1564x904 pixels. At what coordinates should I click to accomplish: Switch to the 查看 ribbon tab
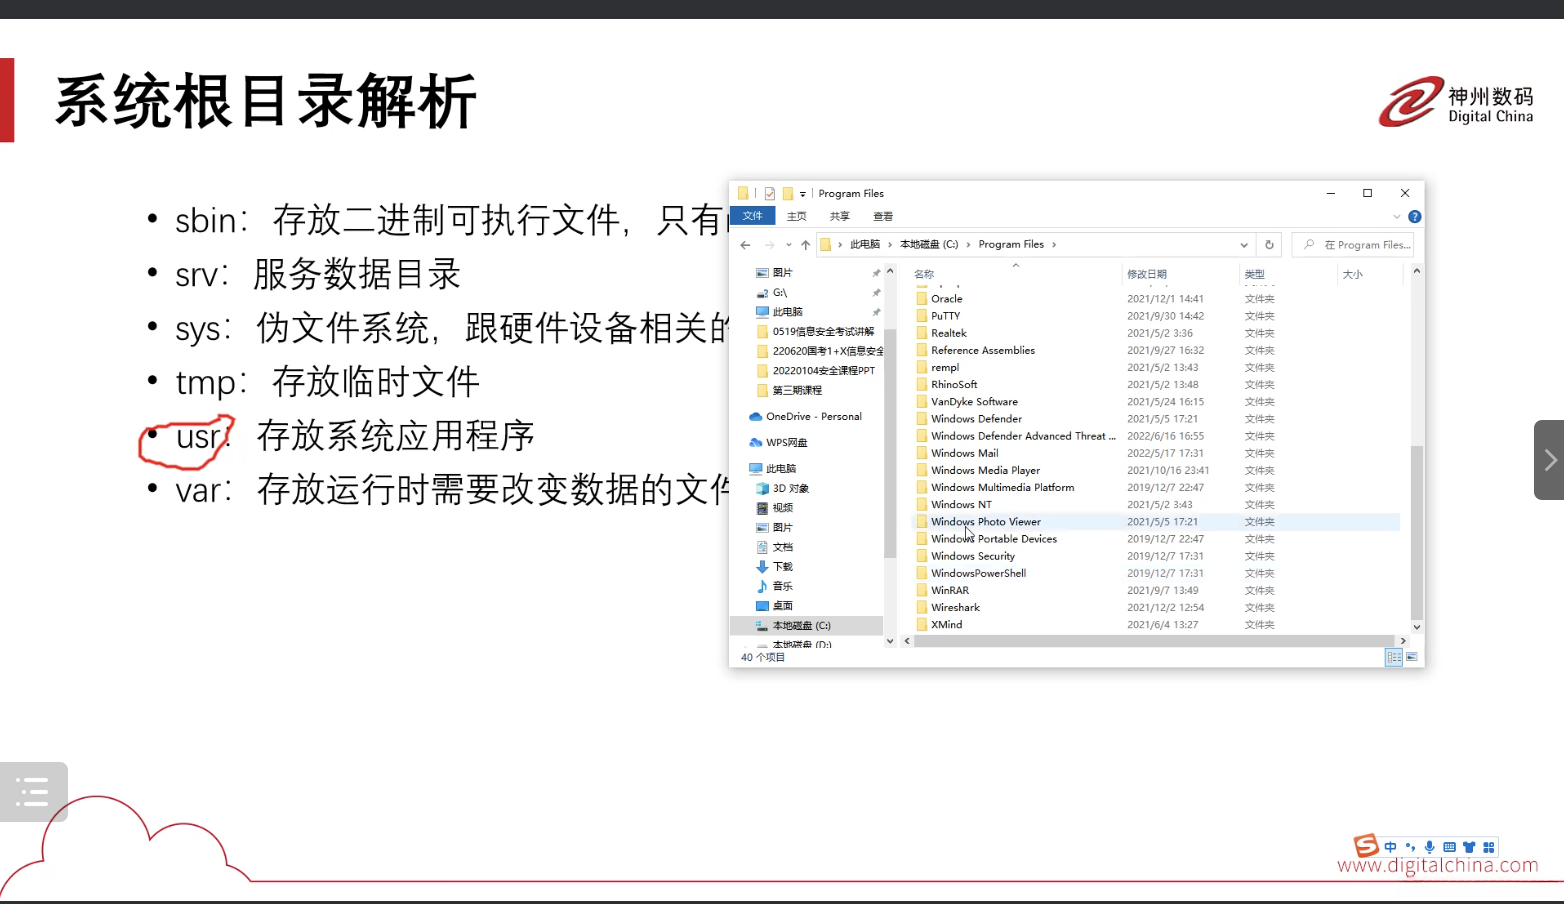(883, 216)
